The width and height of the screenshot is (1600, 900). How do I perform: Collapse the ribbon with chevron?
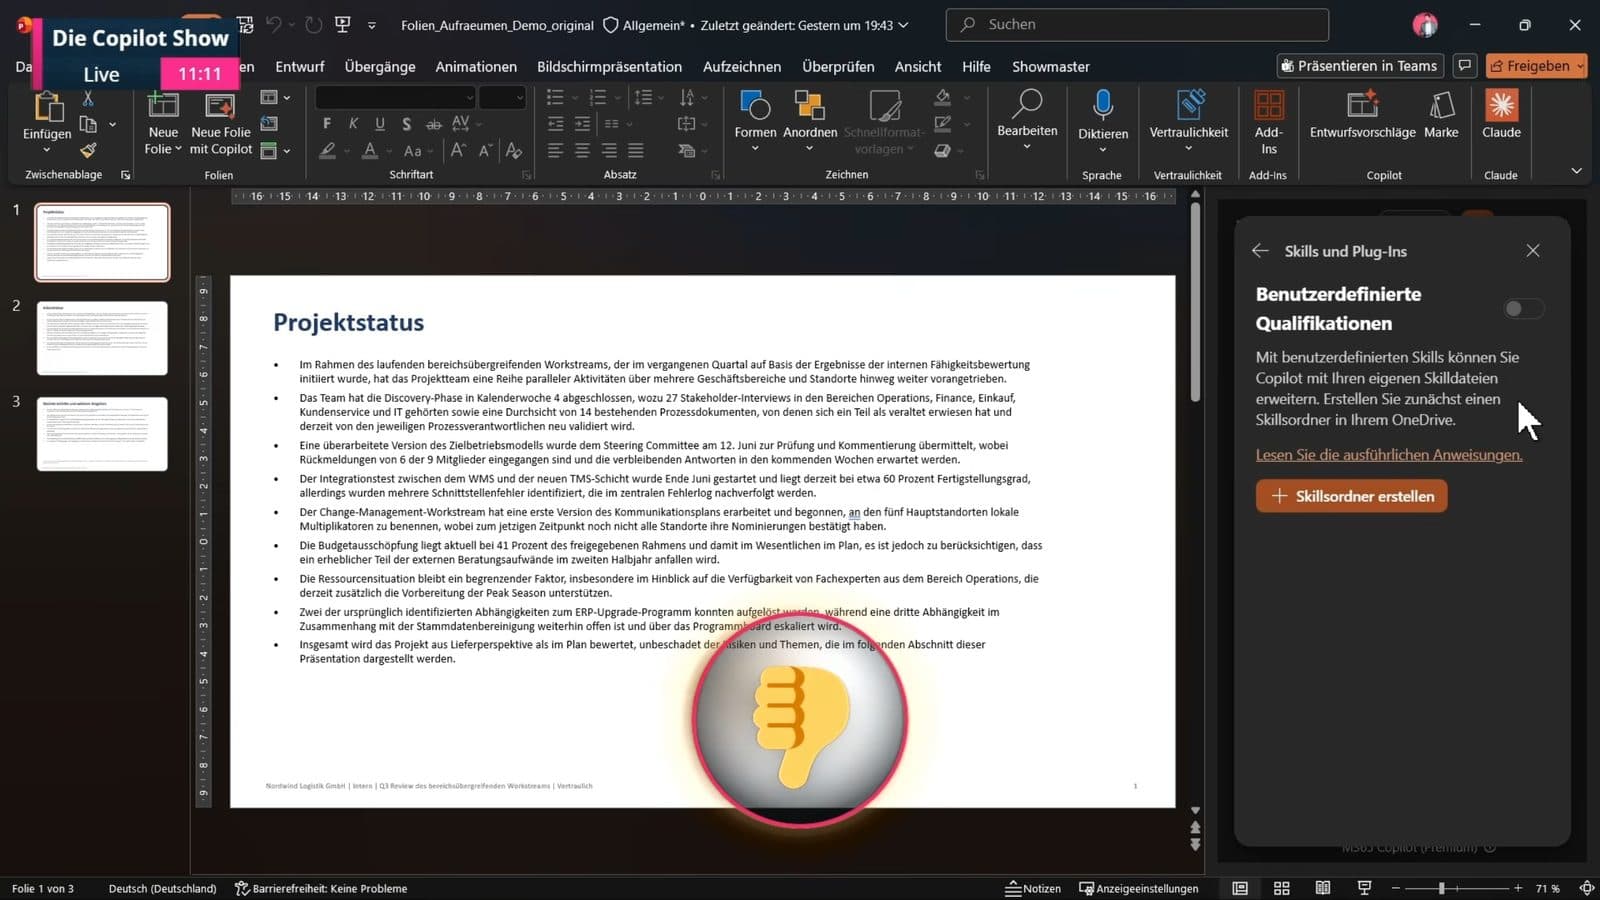pos(1576,171)
